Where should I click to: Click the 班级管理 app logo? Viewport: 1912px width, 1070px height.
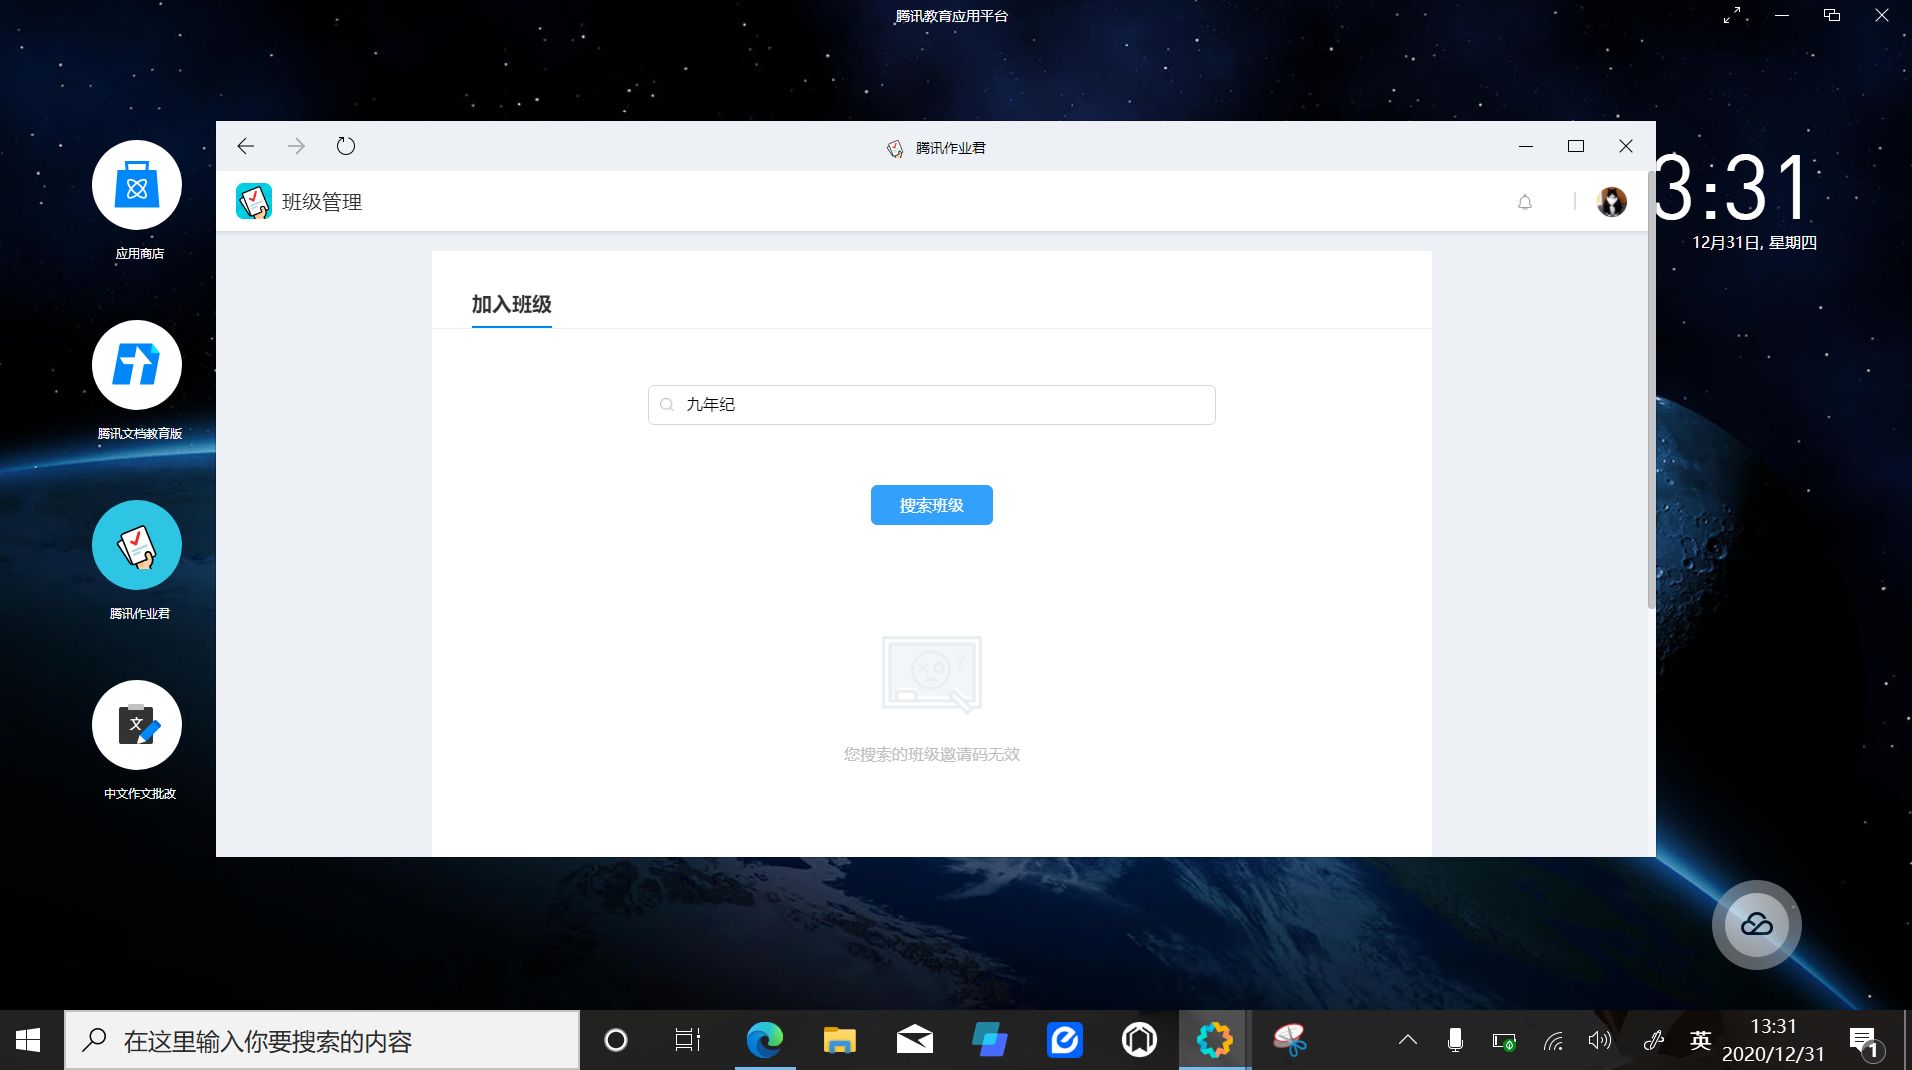pyautogui.click(x=254, y=201)
